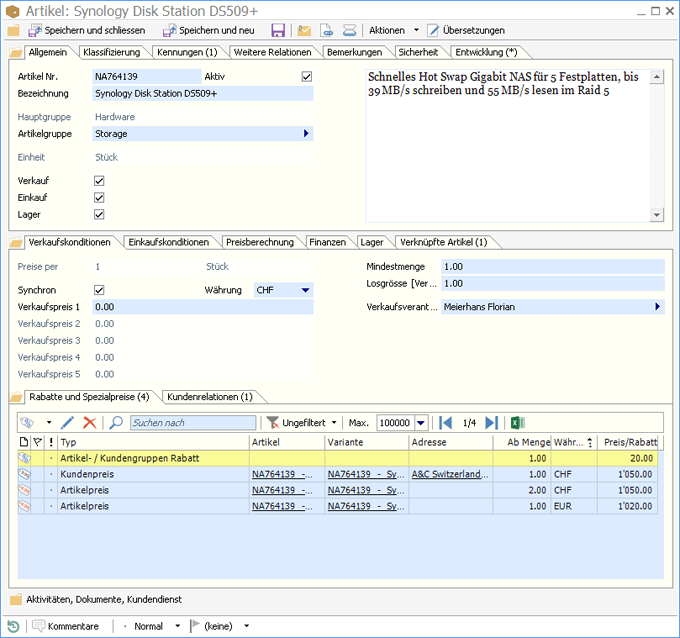Click the document link toolbar icon
This screenshot has width=680, height=638.
327,30
